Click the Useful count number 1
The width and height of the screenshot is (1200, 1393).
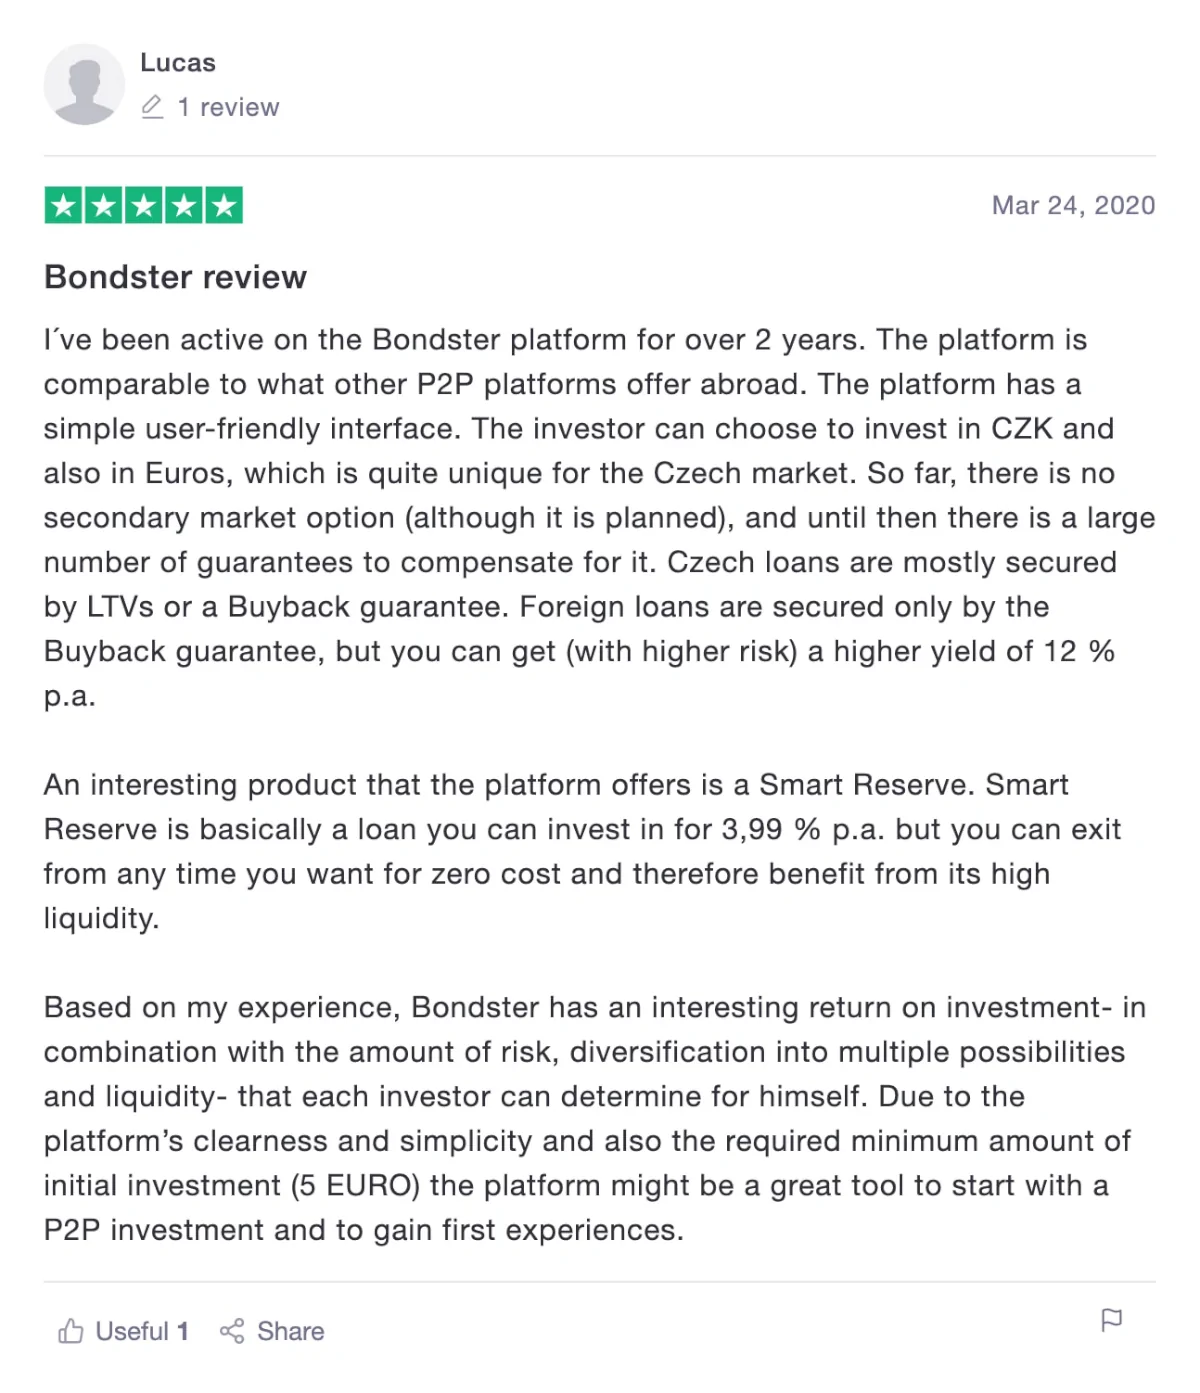click(x=183, y=1331)
